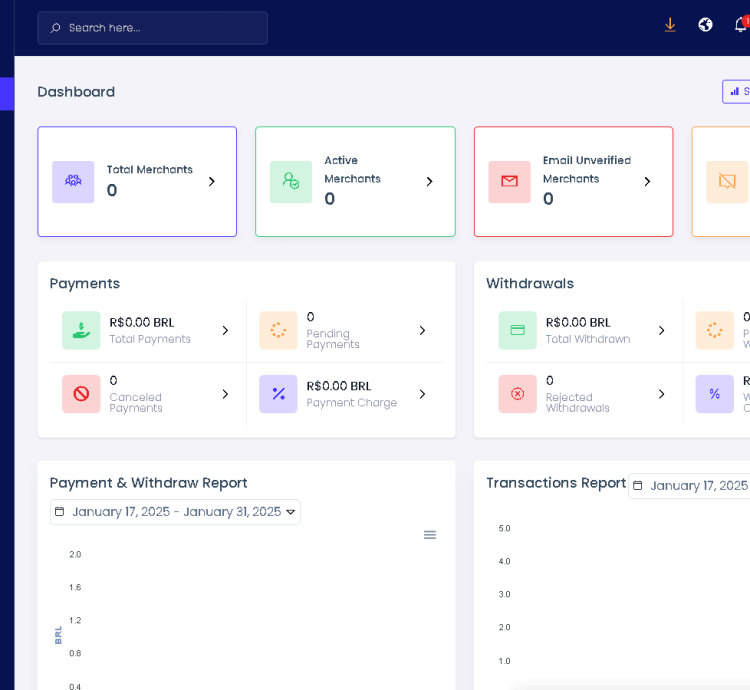Click the Total Payments hand-coin icon

coord(81,330)
